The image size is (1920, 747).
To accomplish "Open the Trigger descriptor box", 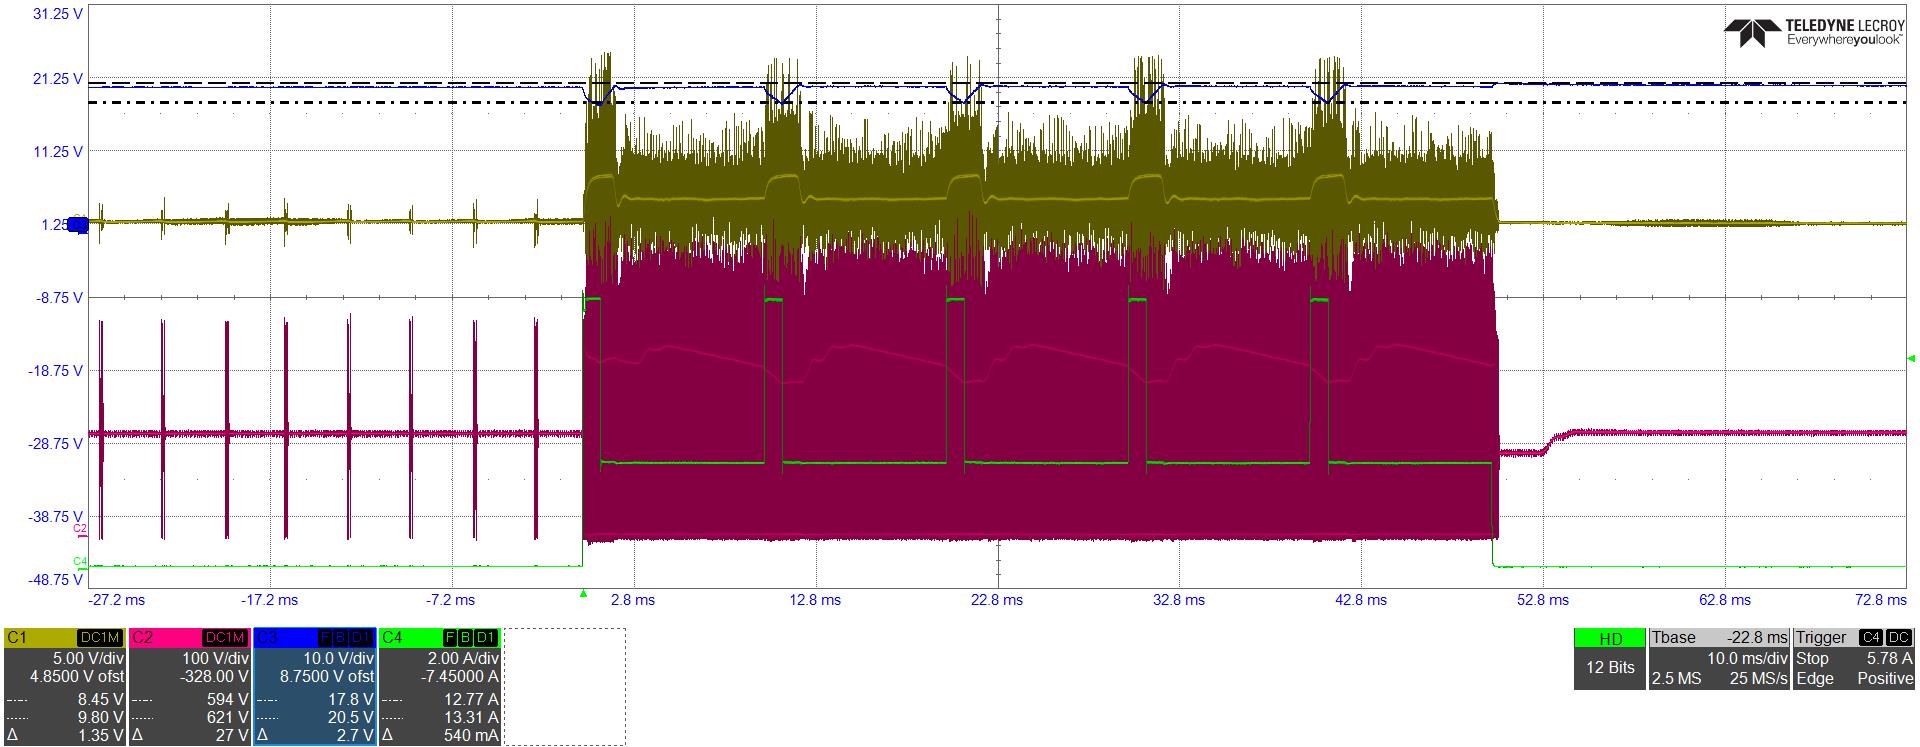I will tap(1854, 659).
